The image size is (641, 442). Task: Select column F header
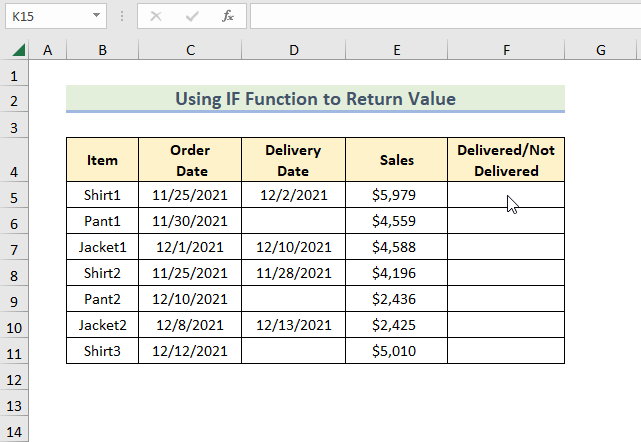click(x=506, y=51)
